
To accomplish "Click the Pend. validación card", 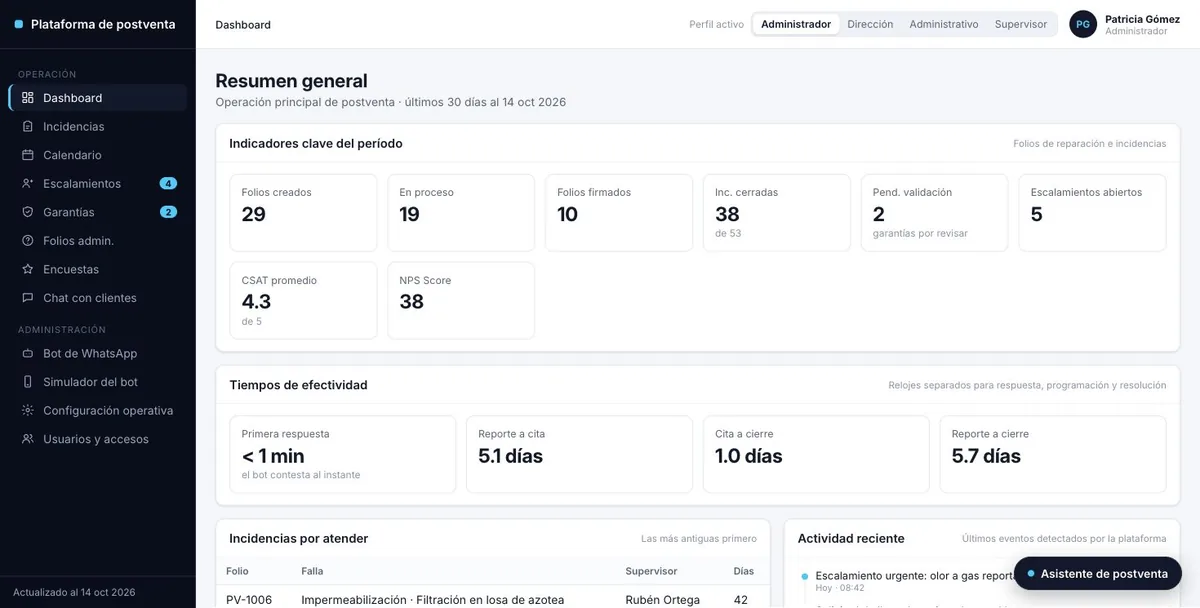I will point(935,213).
